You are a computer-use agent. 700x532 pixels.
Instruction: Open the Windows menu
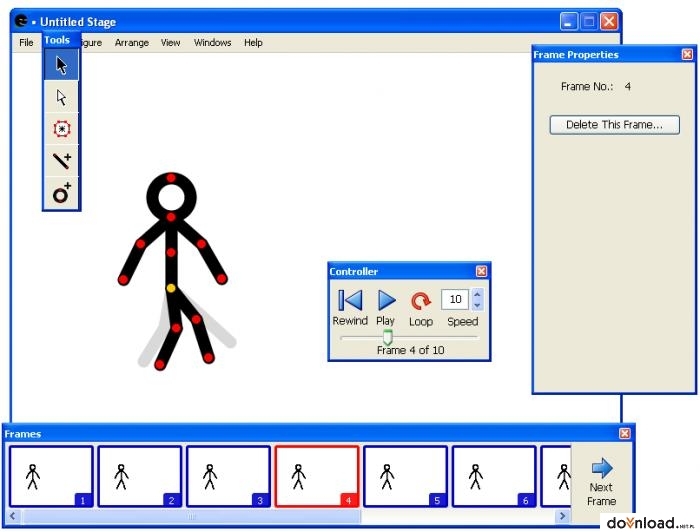pos(212,42)
